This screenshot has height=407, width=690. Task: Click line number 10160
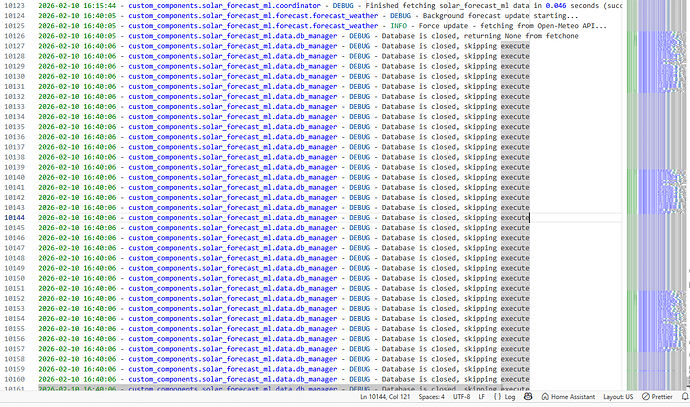click(15, 379)
